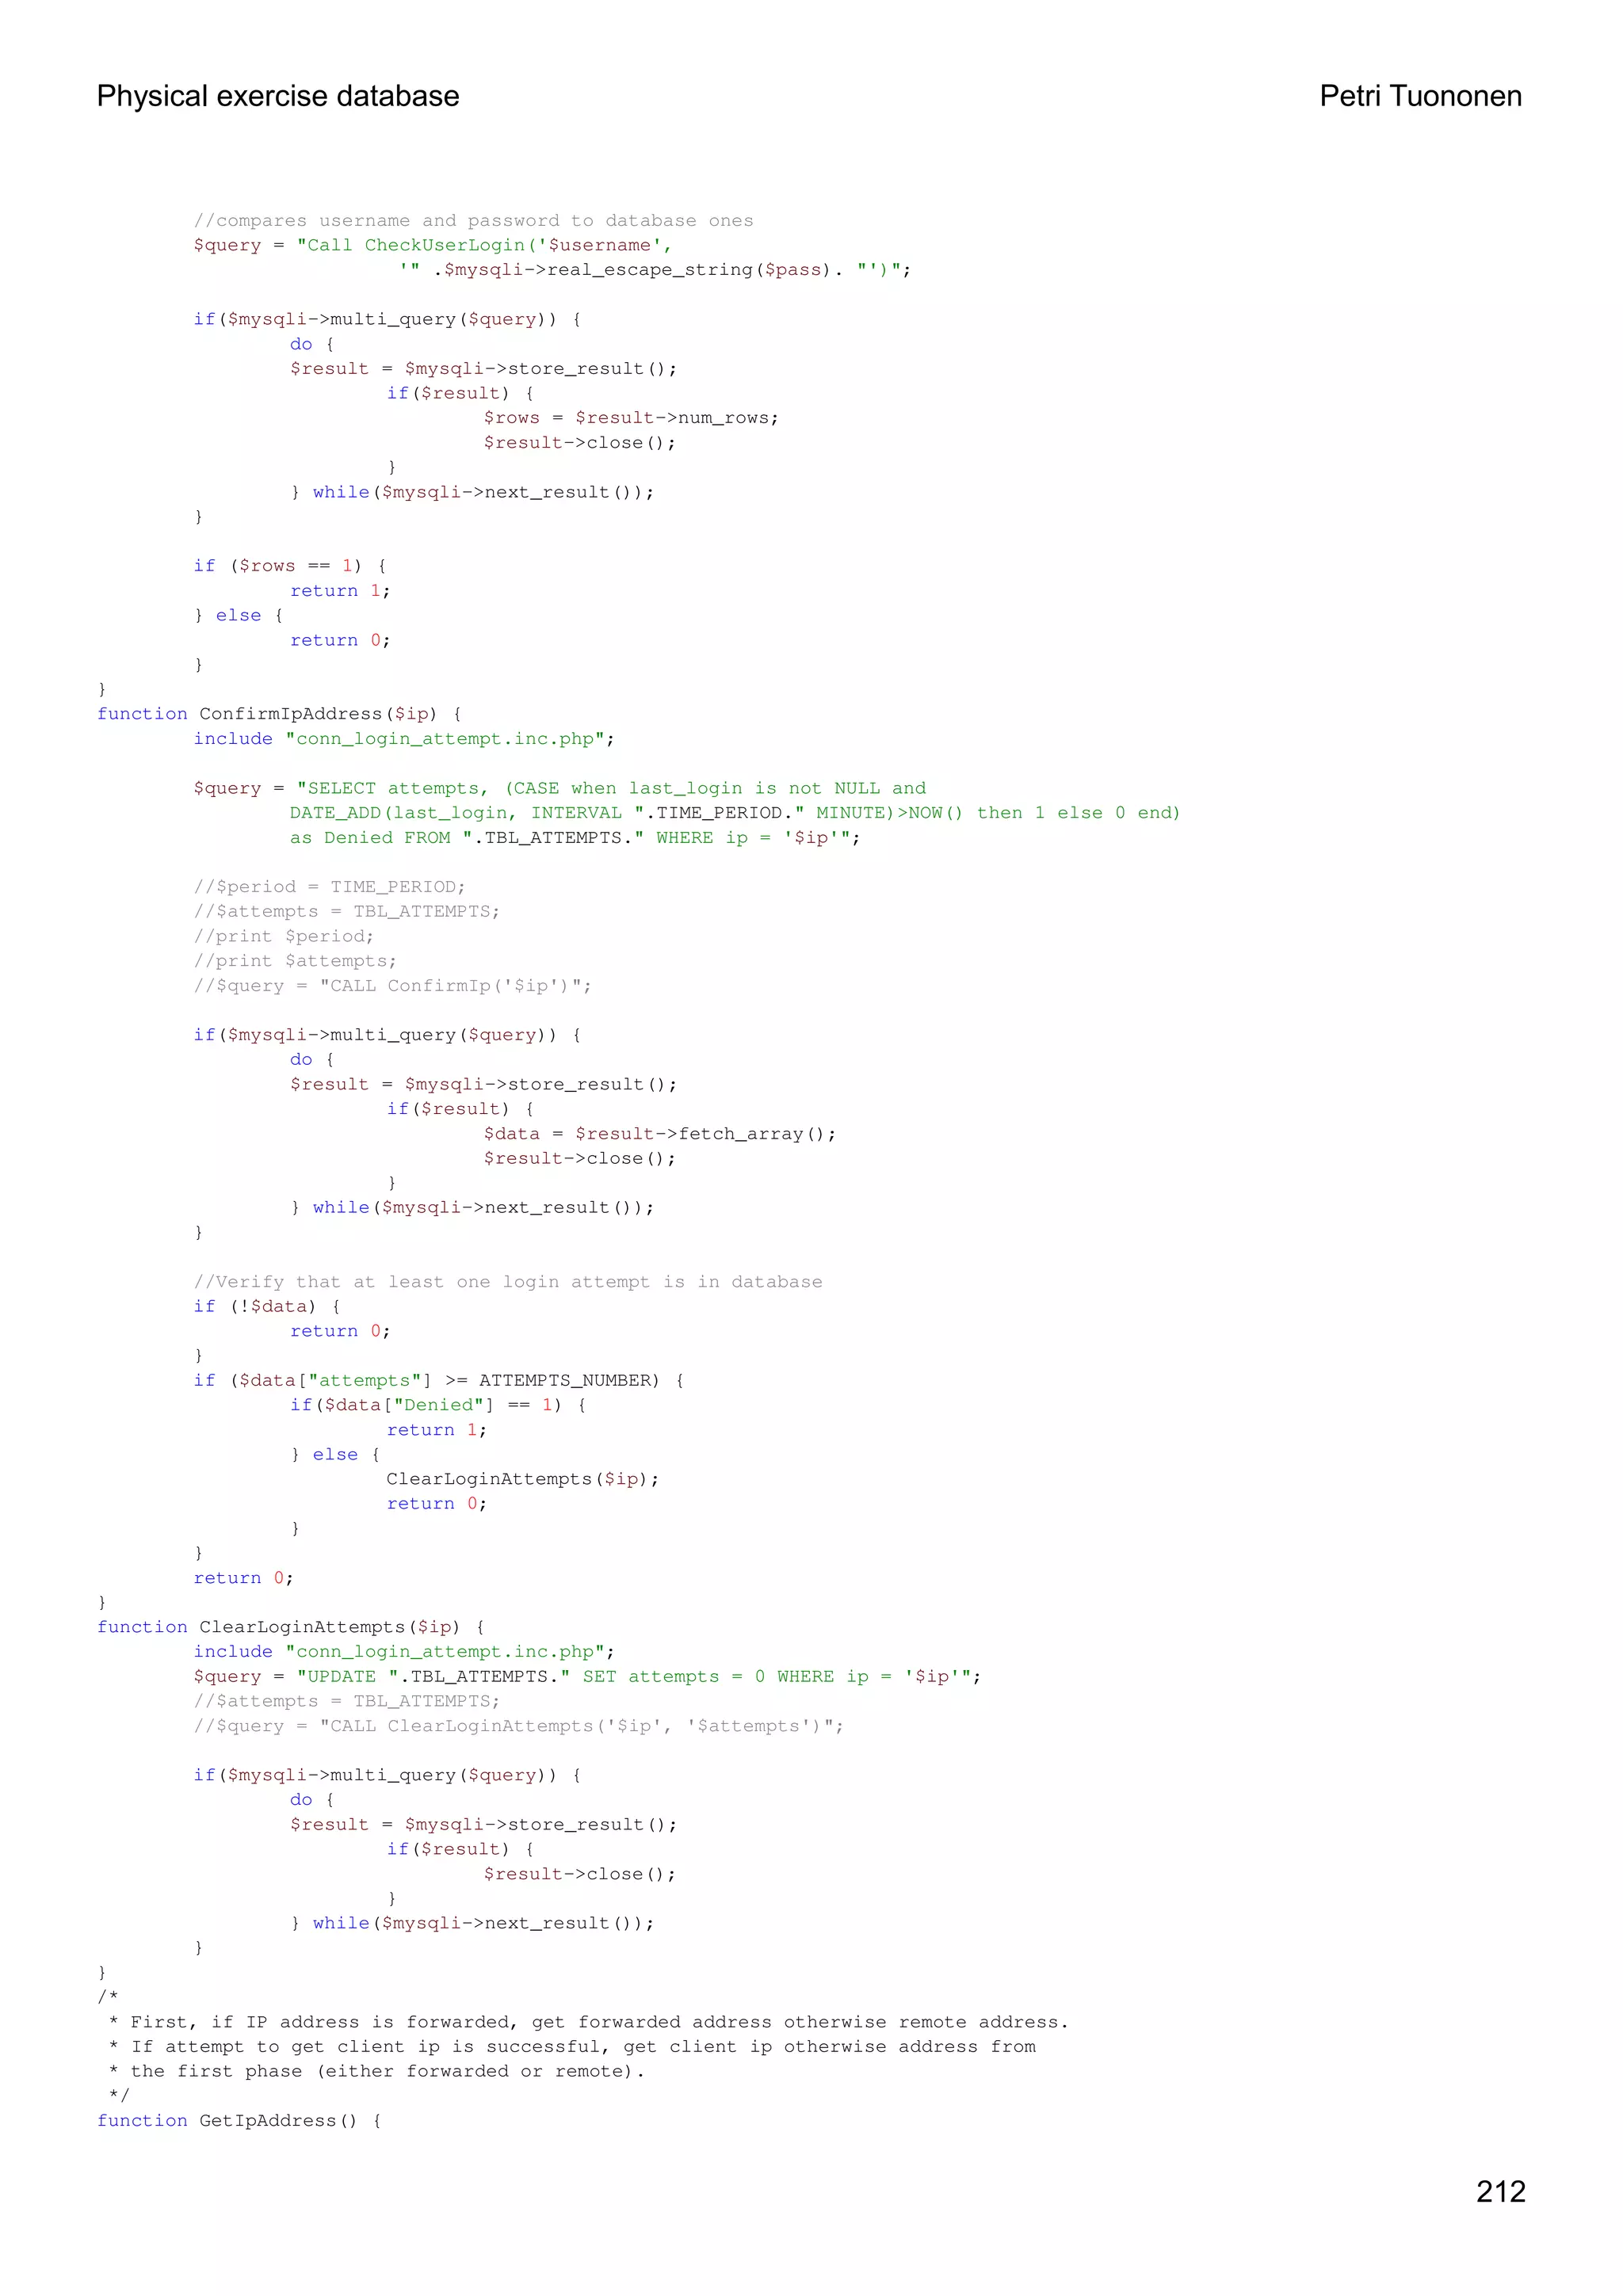The image size is (1623, 2296).
Task: Click comment '//Verify that at least one login attempt'
Action: [508, 1282]
